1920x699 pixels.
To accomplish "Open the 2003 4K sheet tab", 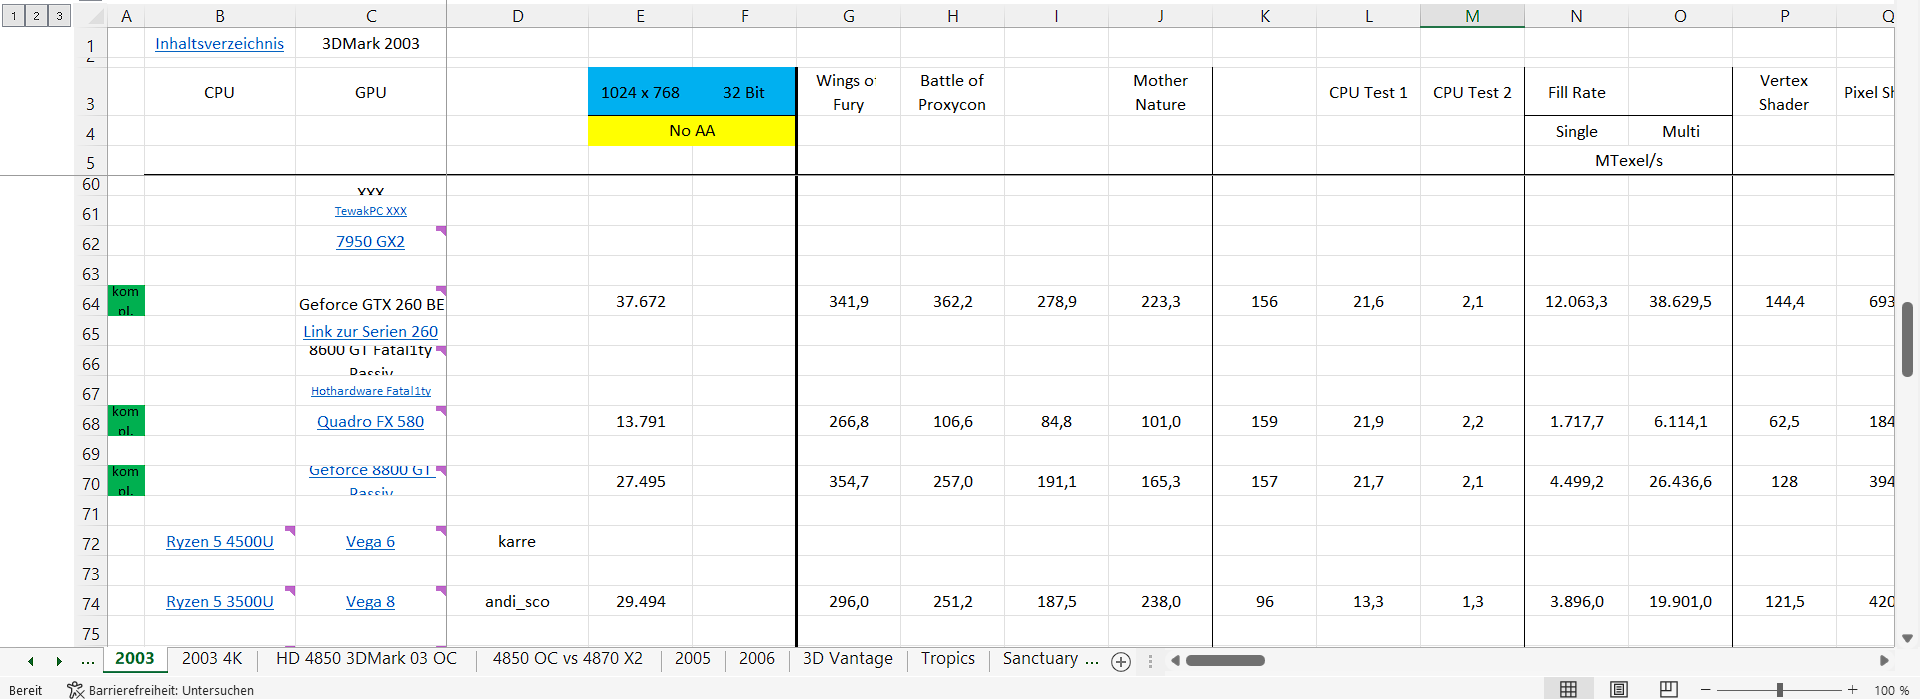I will point(212,658).
